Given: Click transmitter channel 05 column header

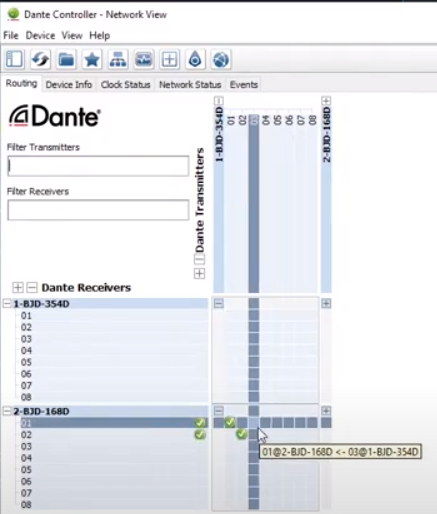Looking at the screenshot, I should click(x=277, y=120).
